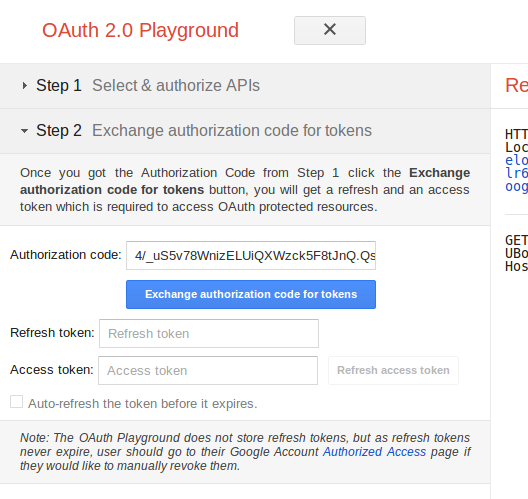Viewport: 528px width, 499px height.
Task: Click Exchange authorization code for tokens button
Action: coord(251,294)
